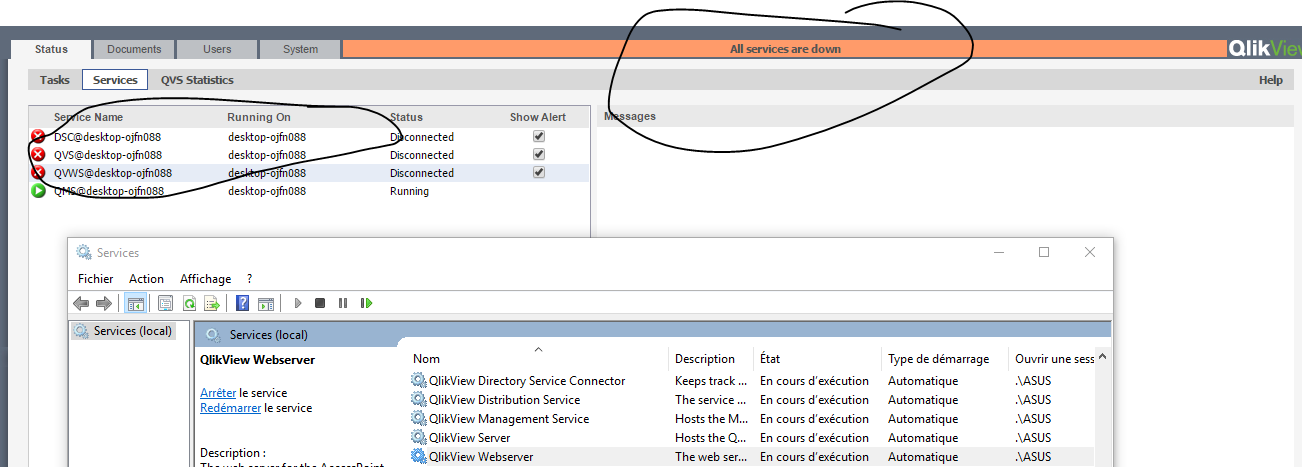
Task: Click the Export list toolbar icon
Action: click(211, 303)
